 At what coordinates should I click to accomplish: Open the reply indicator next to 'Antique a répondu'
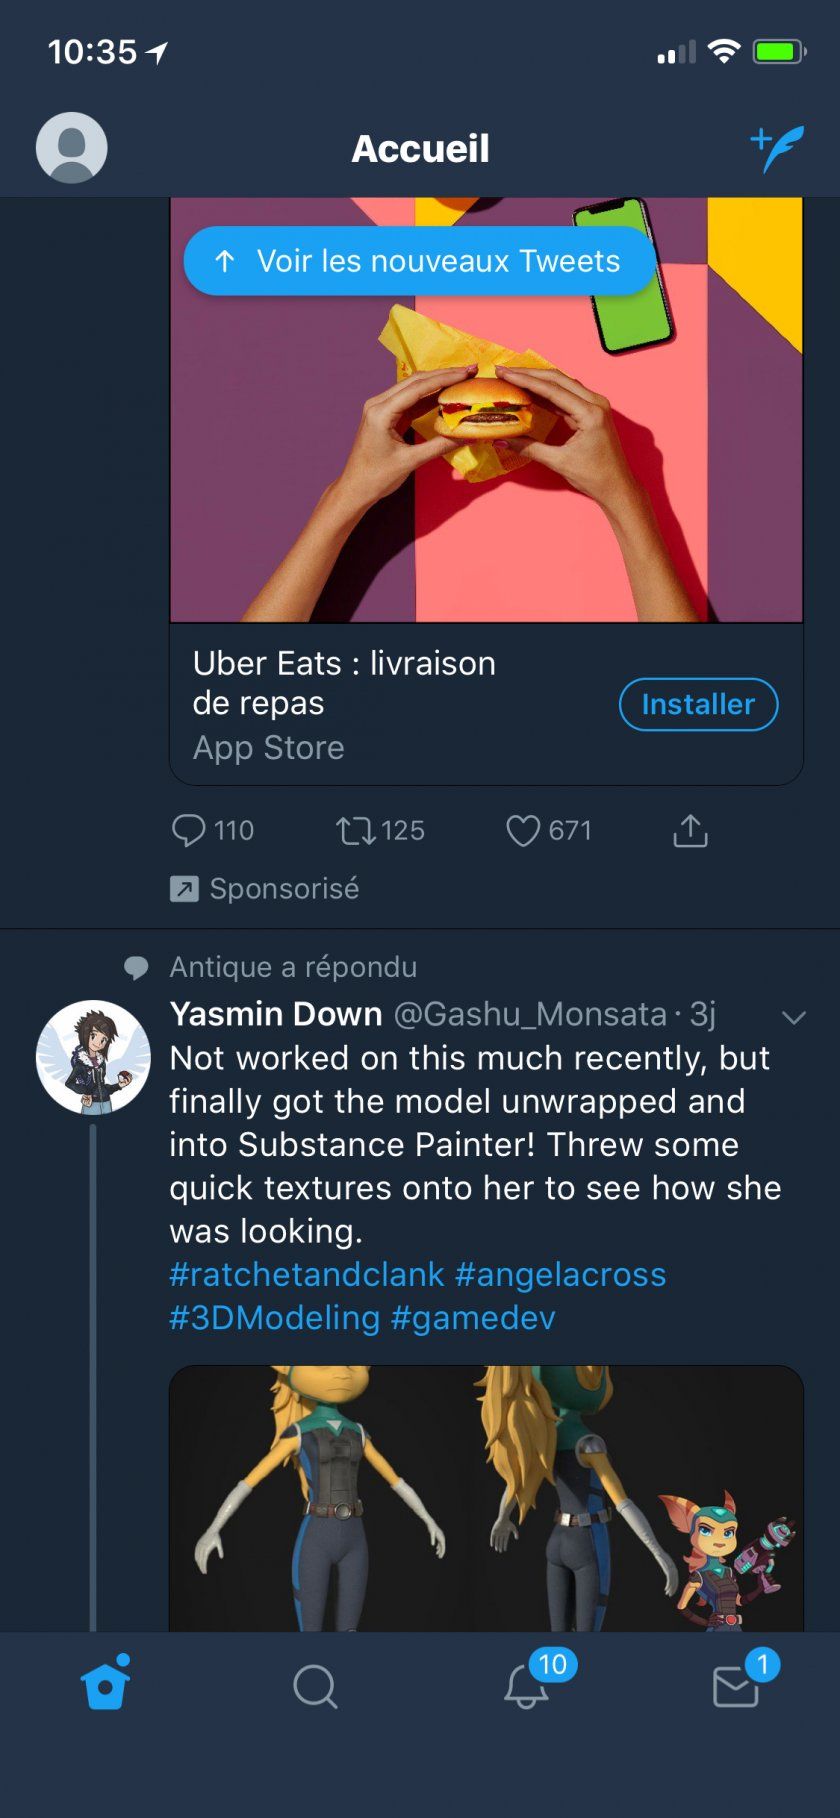point(136,966)
